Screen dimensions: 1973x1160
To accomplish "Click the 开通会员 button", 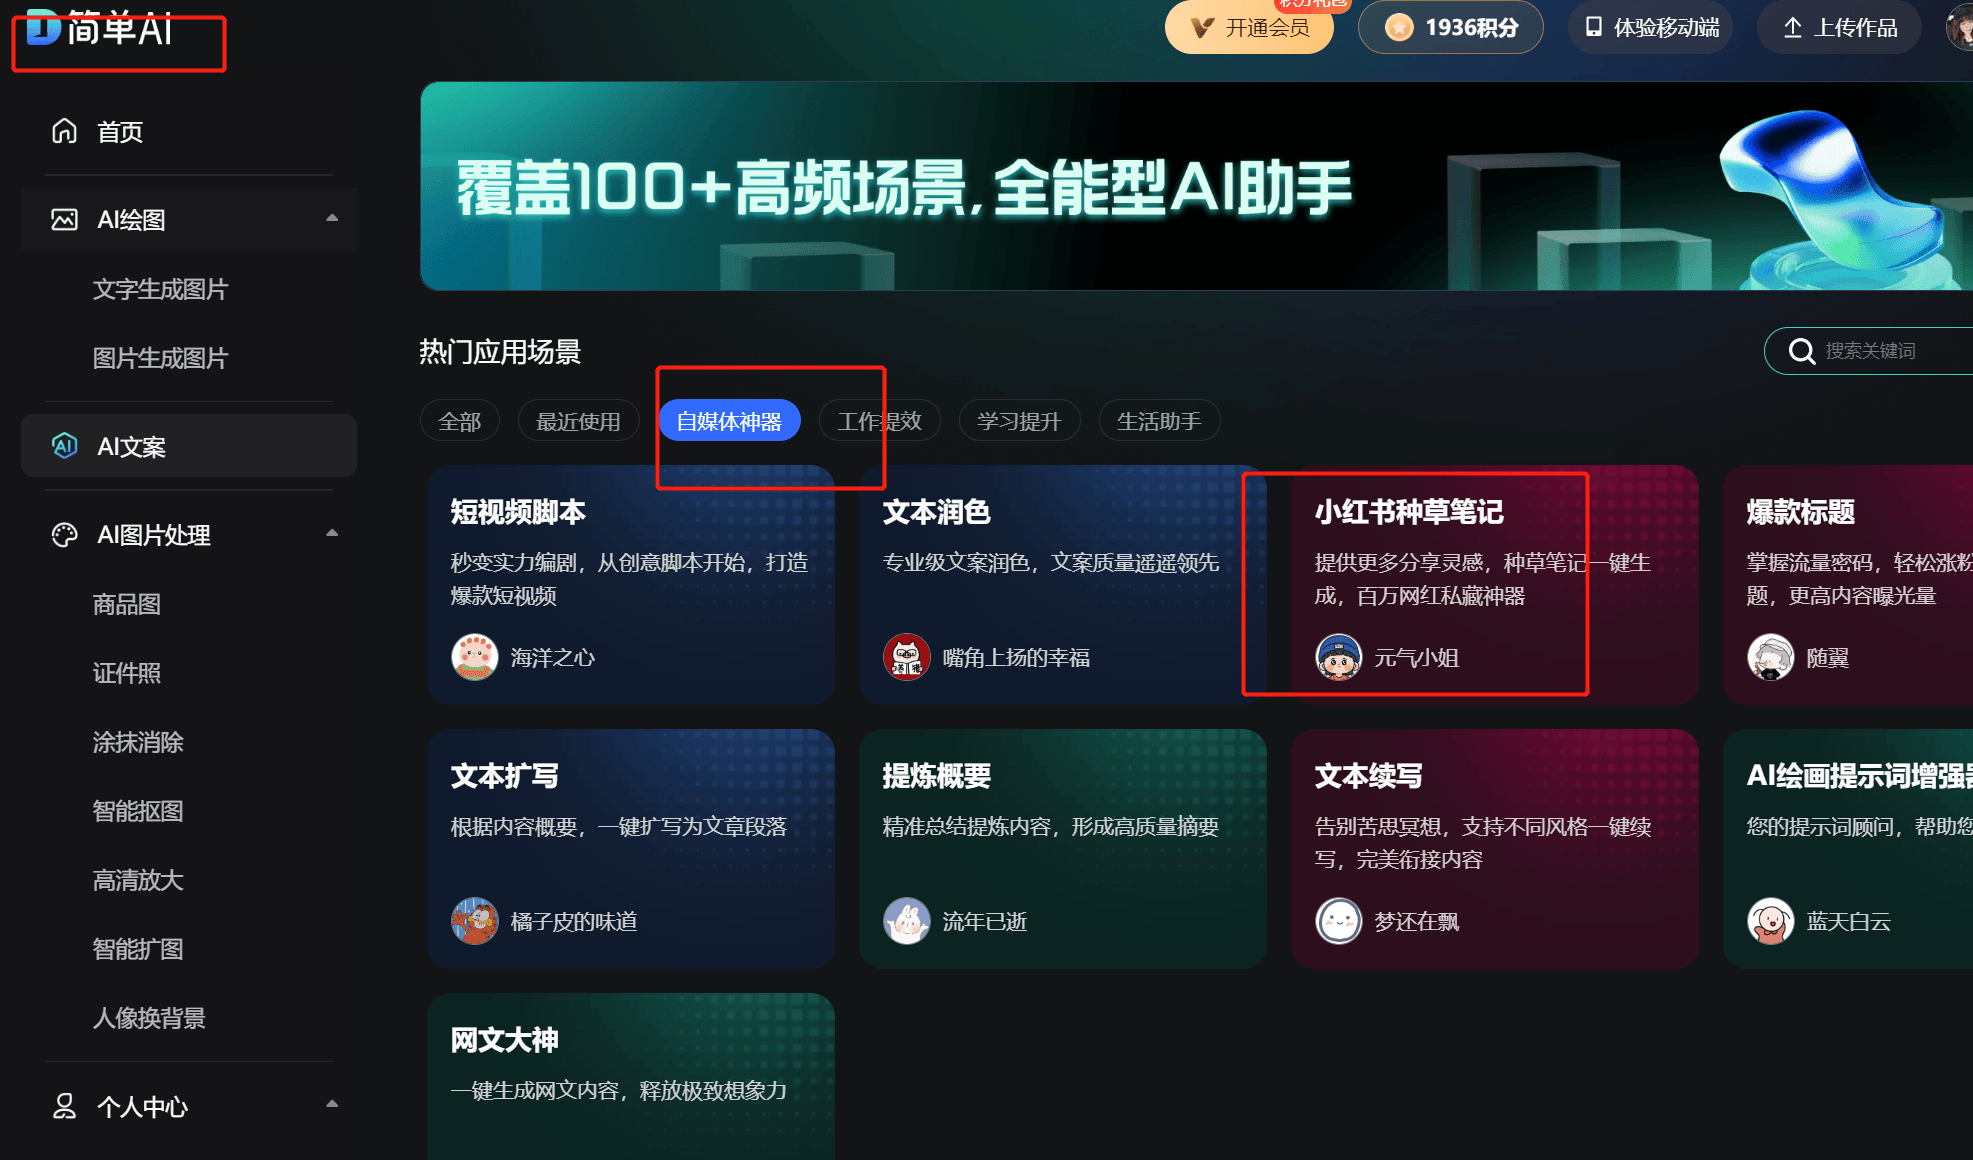I will (x=1249, y=27).
